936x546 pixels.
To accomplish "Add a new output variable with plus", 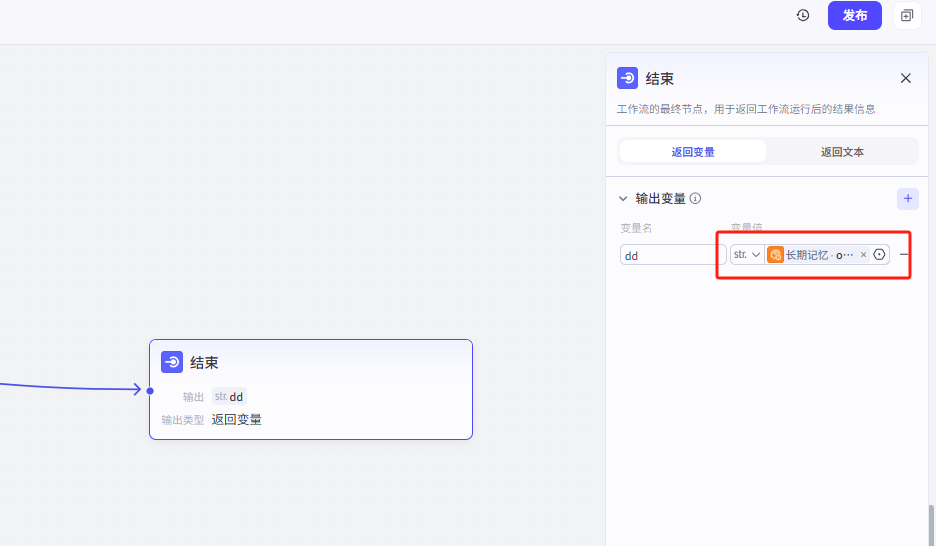I will pyautogui.click(x=907, y=199).
